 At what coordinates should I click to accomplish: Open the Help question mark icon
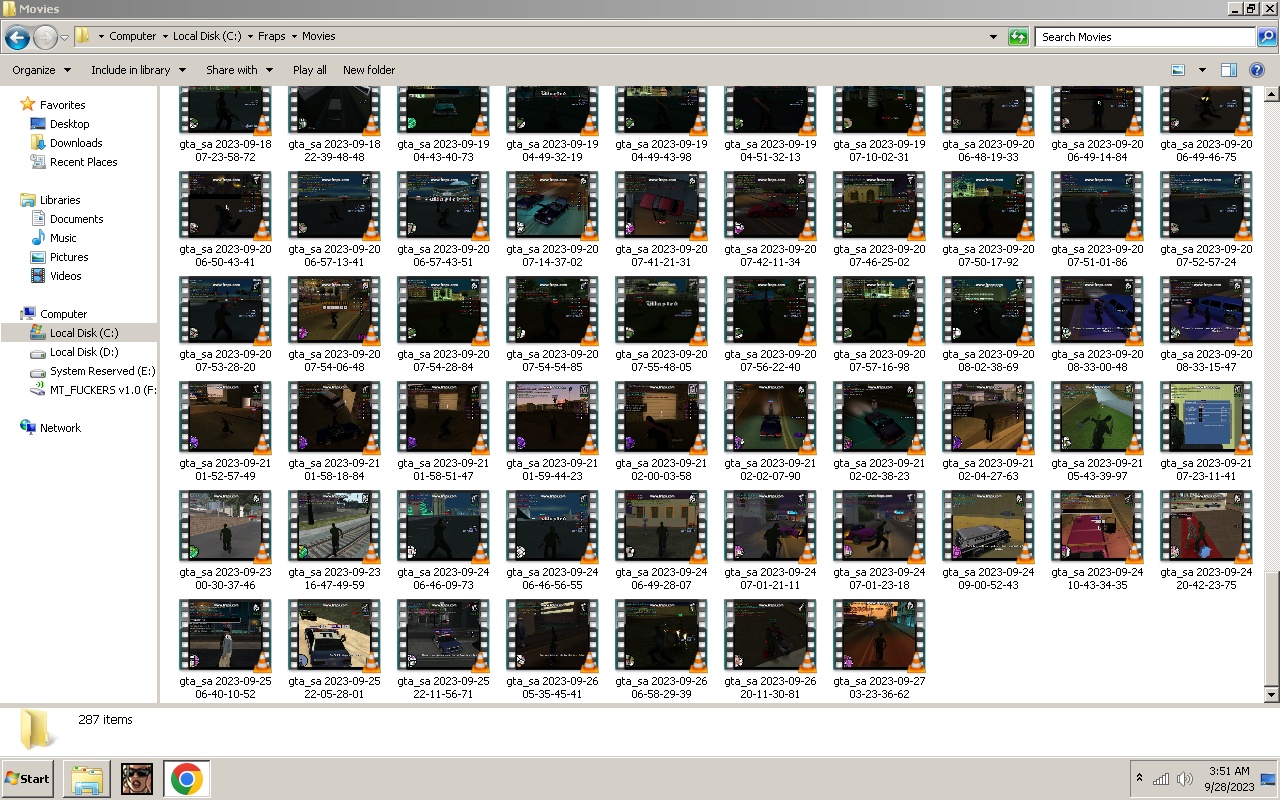pyautogui.click(x=1257, y=70)
